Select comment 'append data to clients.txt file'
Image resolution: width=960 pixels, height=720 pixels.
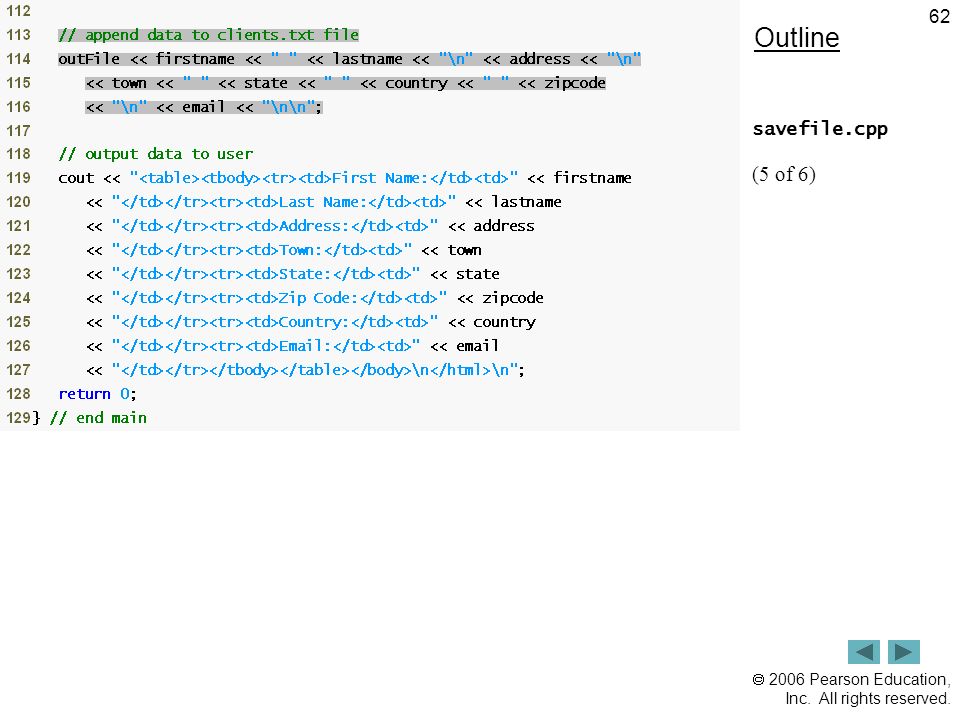point(208,35)
